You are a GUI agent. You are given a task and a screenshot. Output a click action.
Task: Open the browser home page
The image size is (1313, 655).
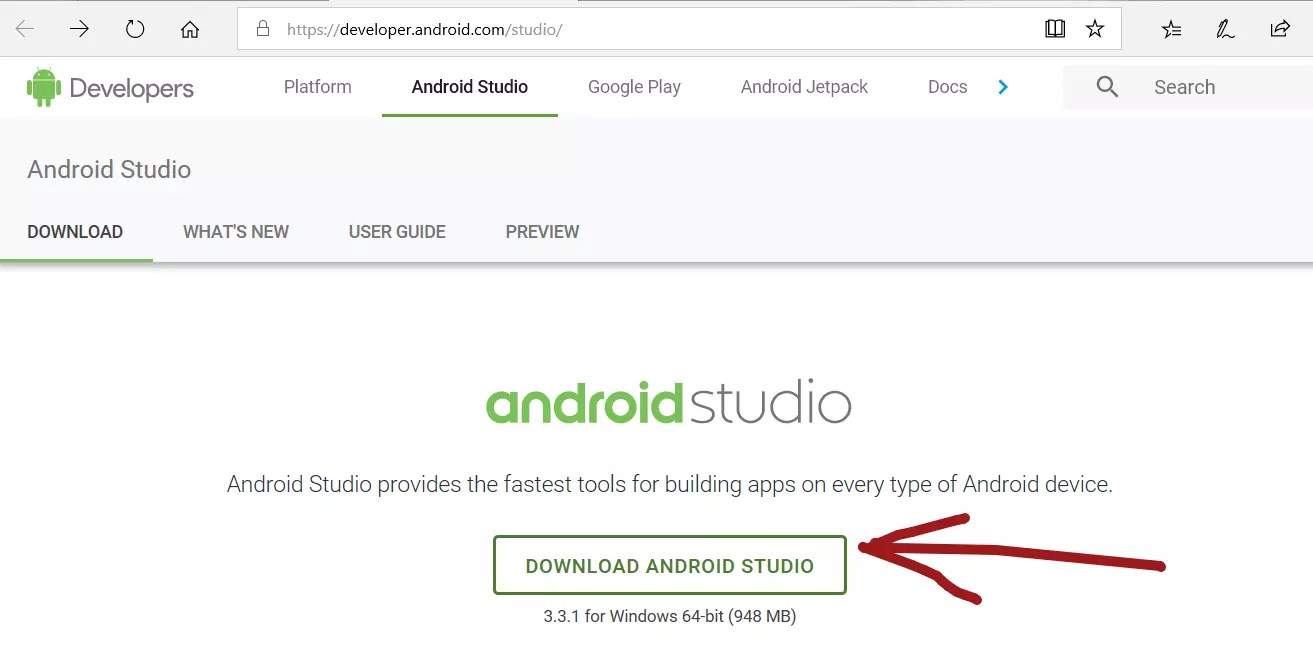tap(189, 28)
